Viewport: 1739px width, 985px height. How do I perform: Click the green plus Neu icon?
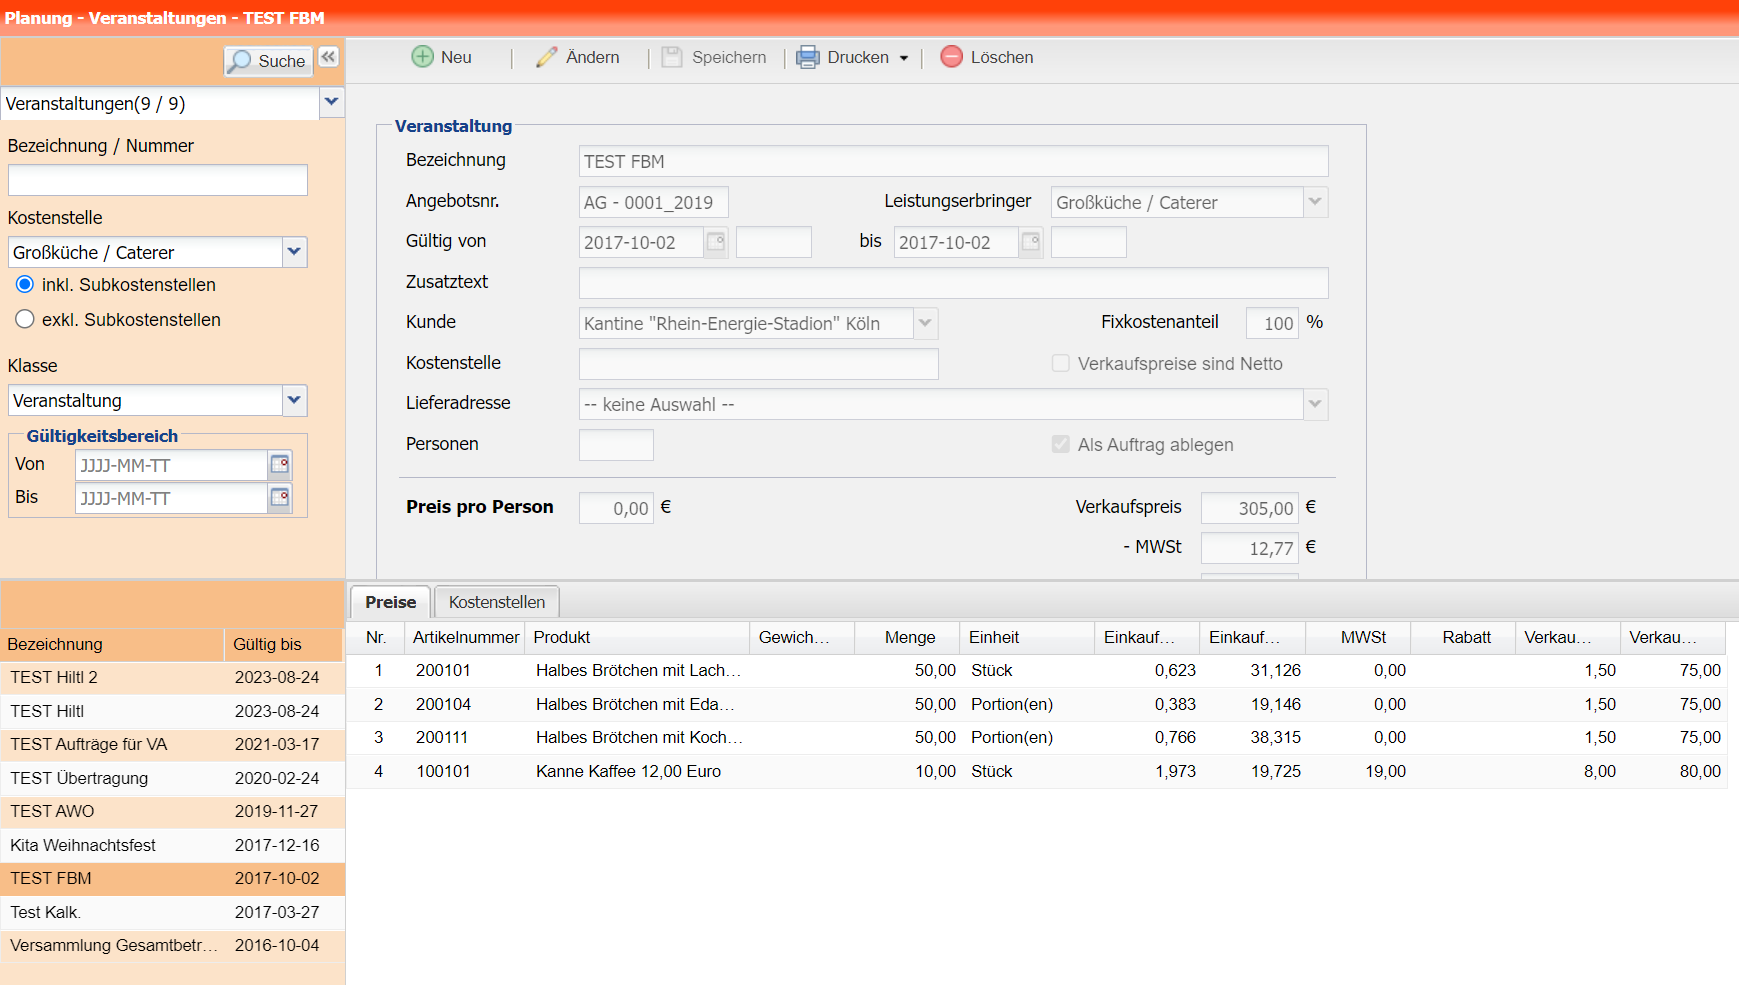point(423,57)
